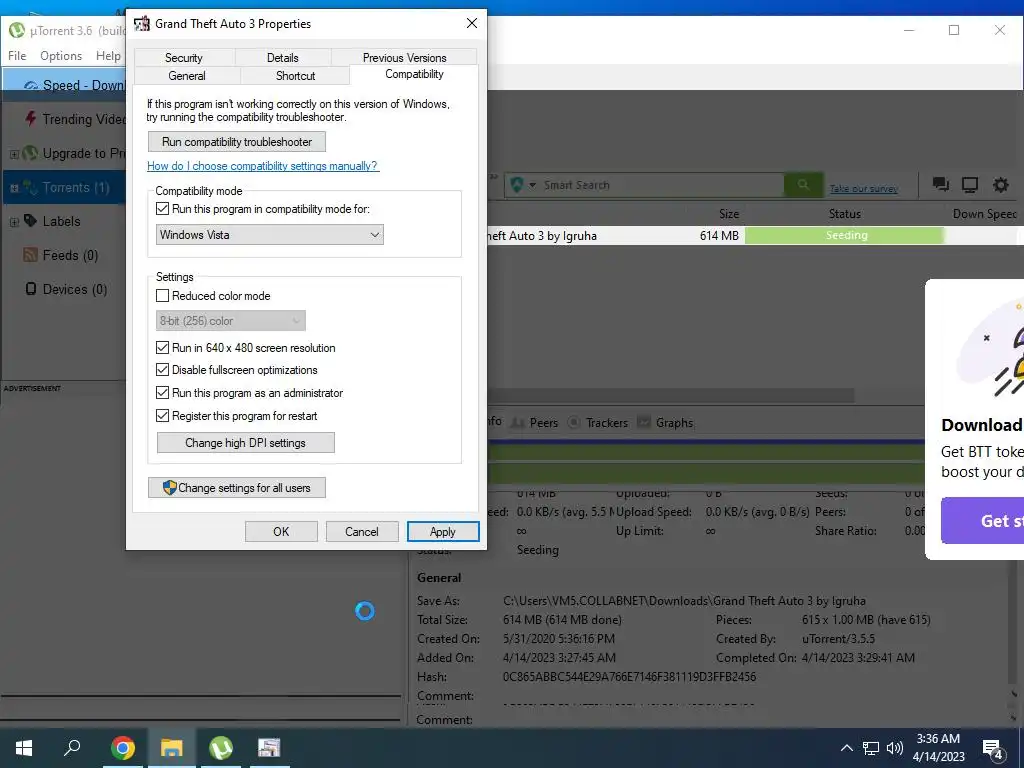Expand the Torrents (1) tree node
1024x768 pixels.
pyautogui.click(x=14, y=188)
